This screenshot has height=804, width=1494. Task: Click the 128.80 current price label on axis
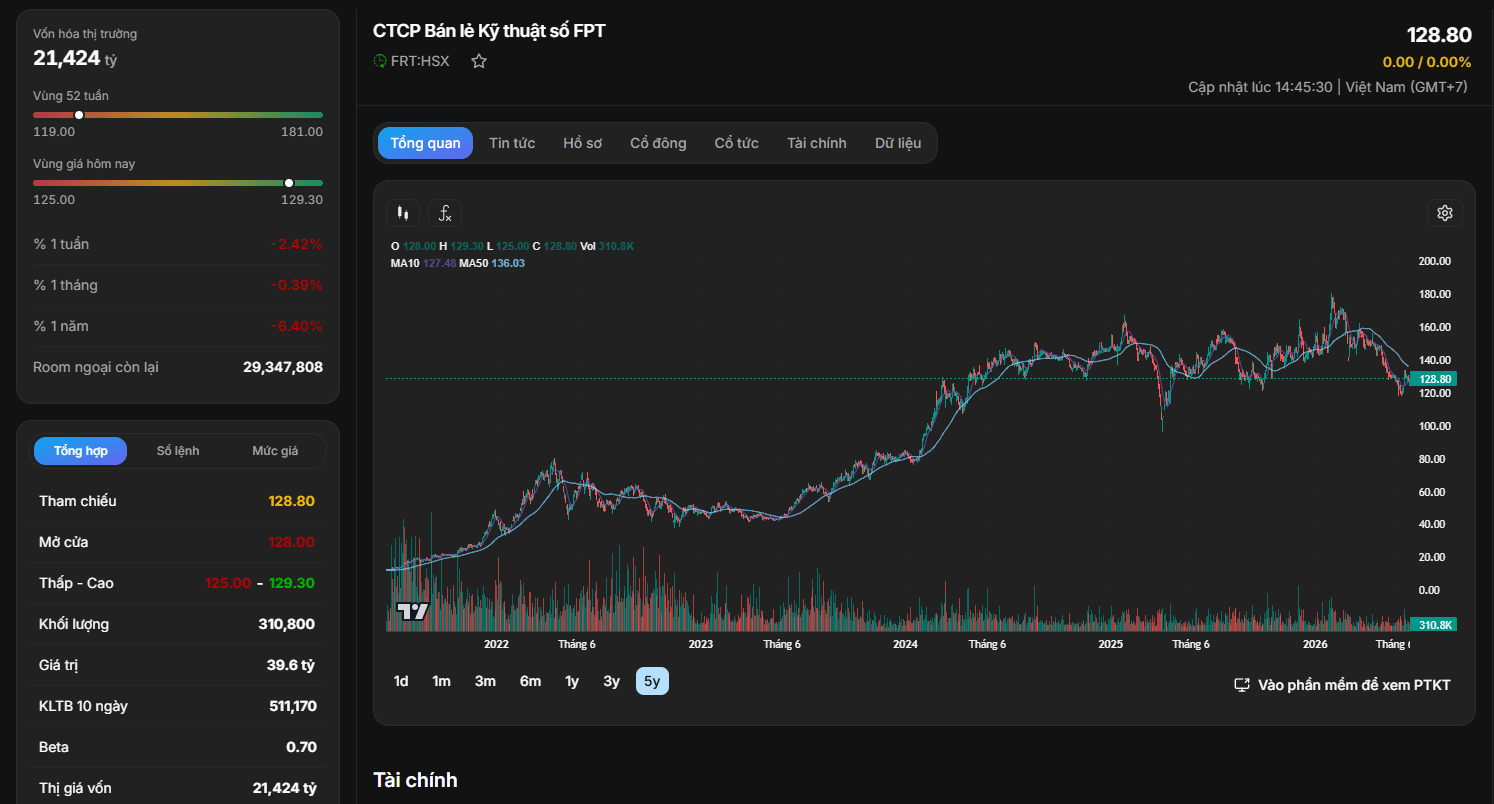point(1435,379)
